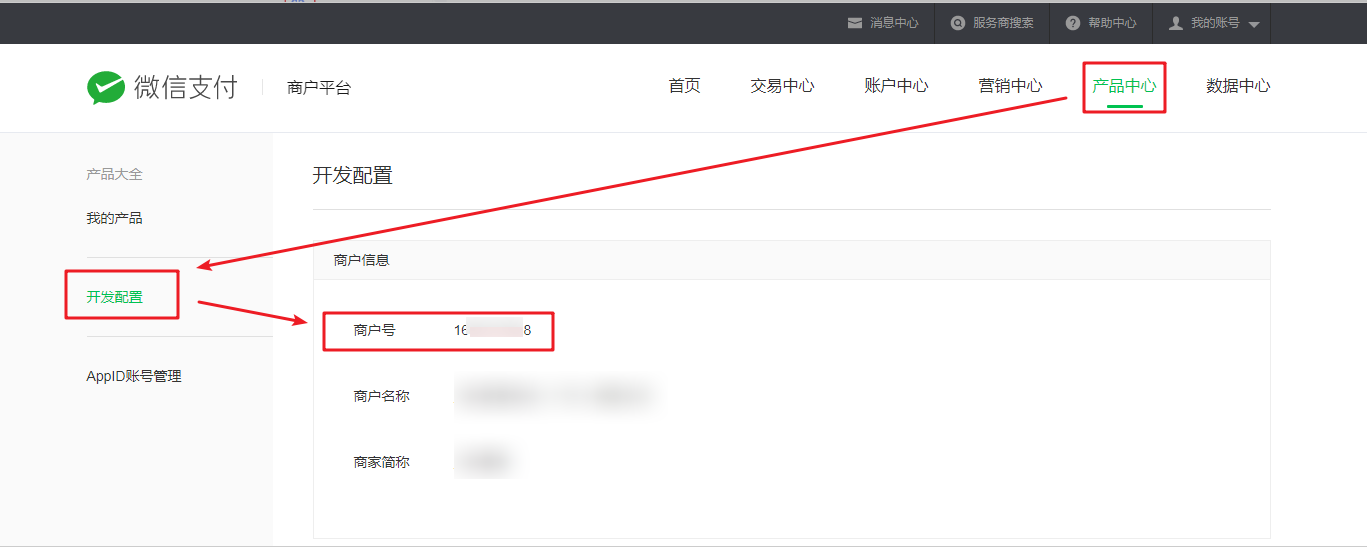Viewport: 1367px width, 547px height.
Task: Click the 产品大全 sidebar heading
Action: (x=114, y=174)
